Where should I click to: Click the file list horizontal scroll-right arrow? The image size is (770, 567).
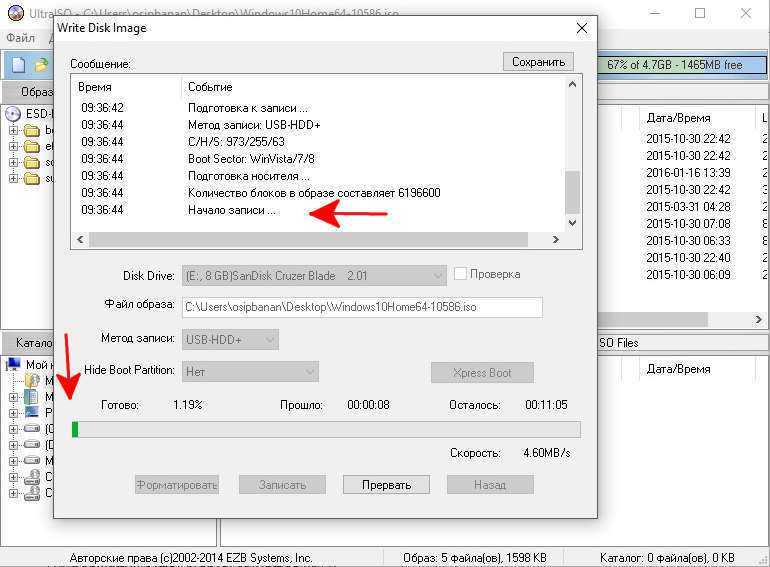tap(758, 319)
